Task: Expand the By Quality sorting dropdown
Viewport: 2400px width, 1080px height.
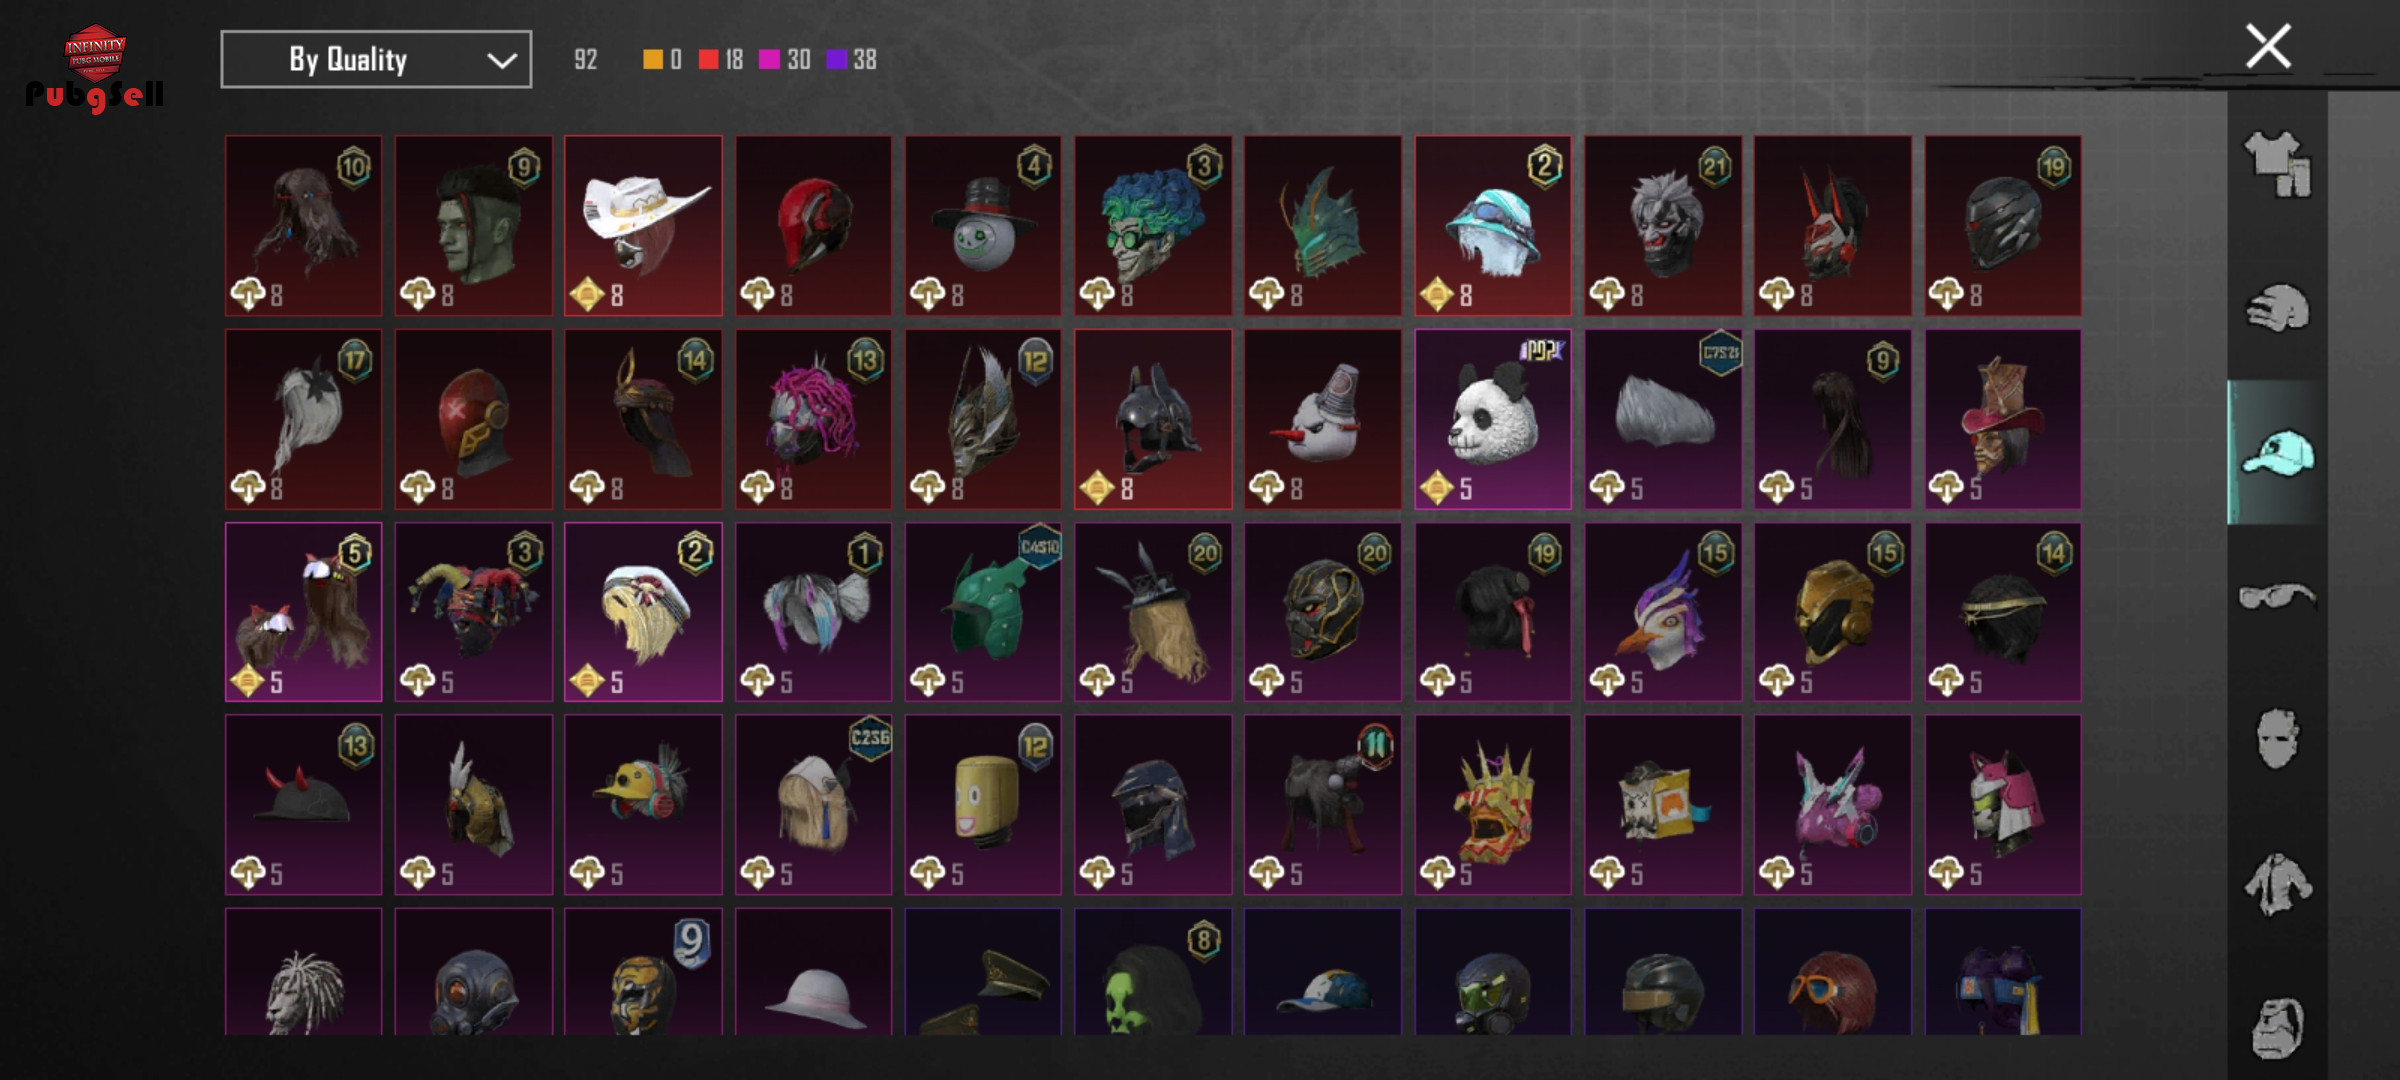Action: pos(376,60)
